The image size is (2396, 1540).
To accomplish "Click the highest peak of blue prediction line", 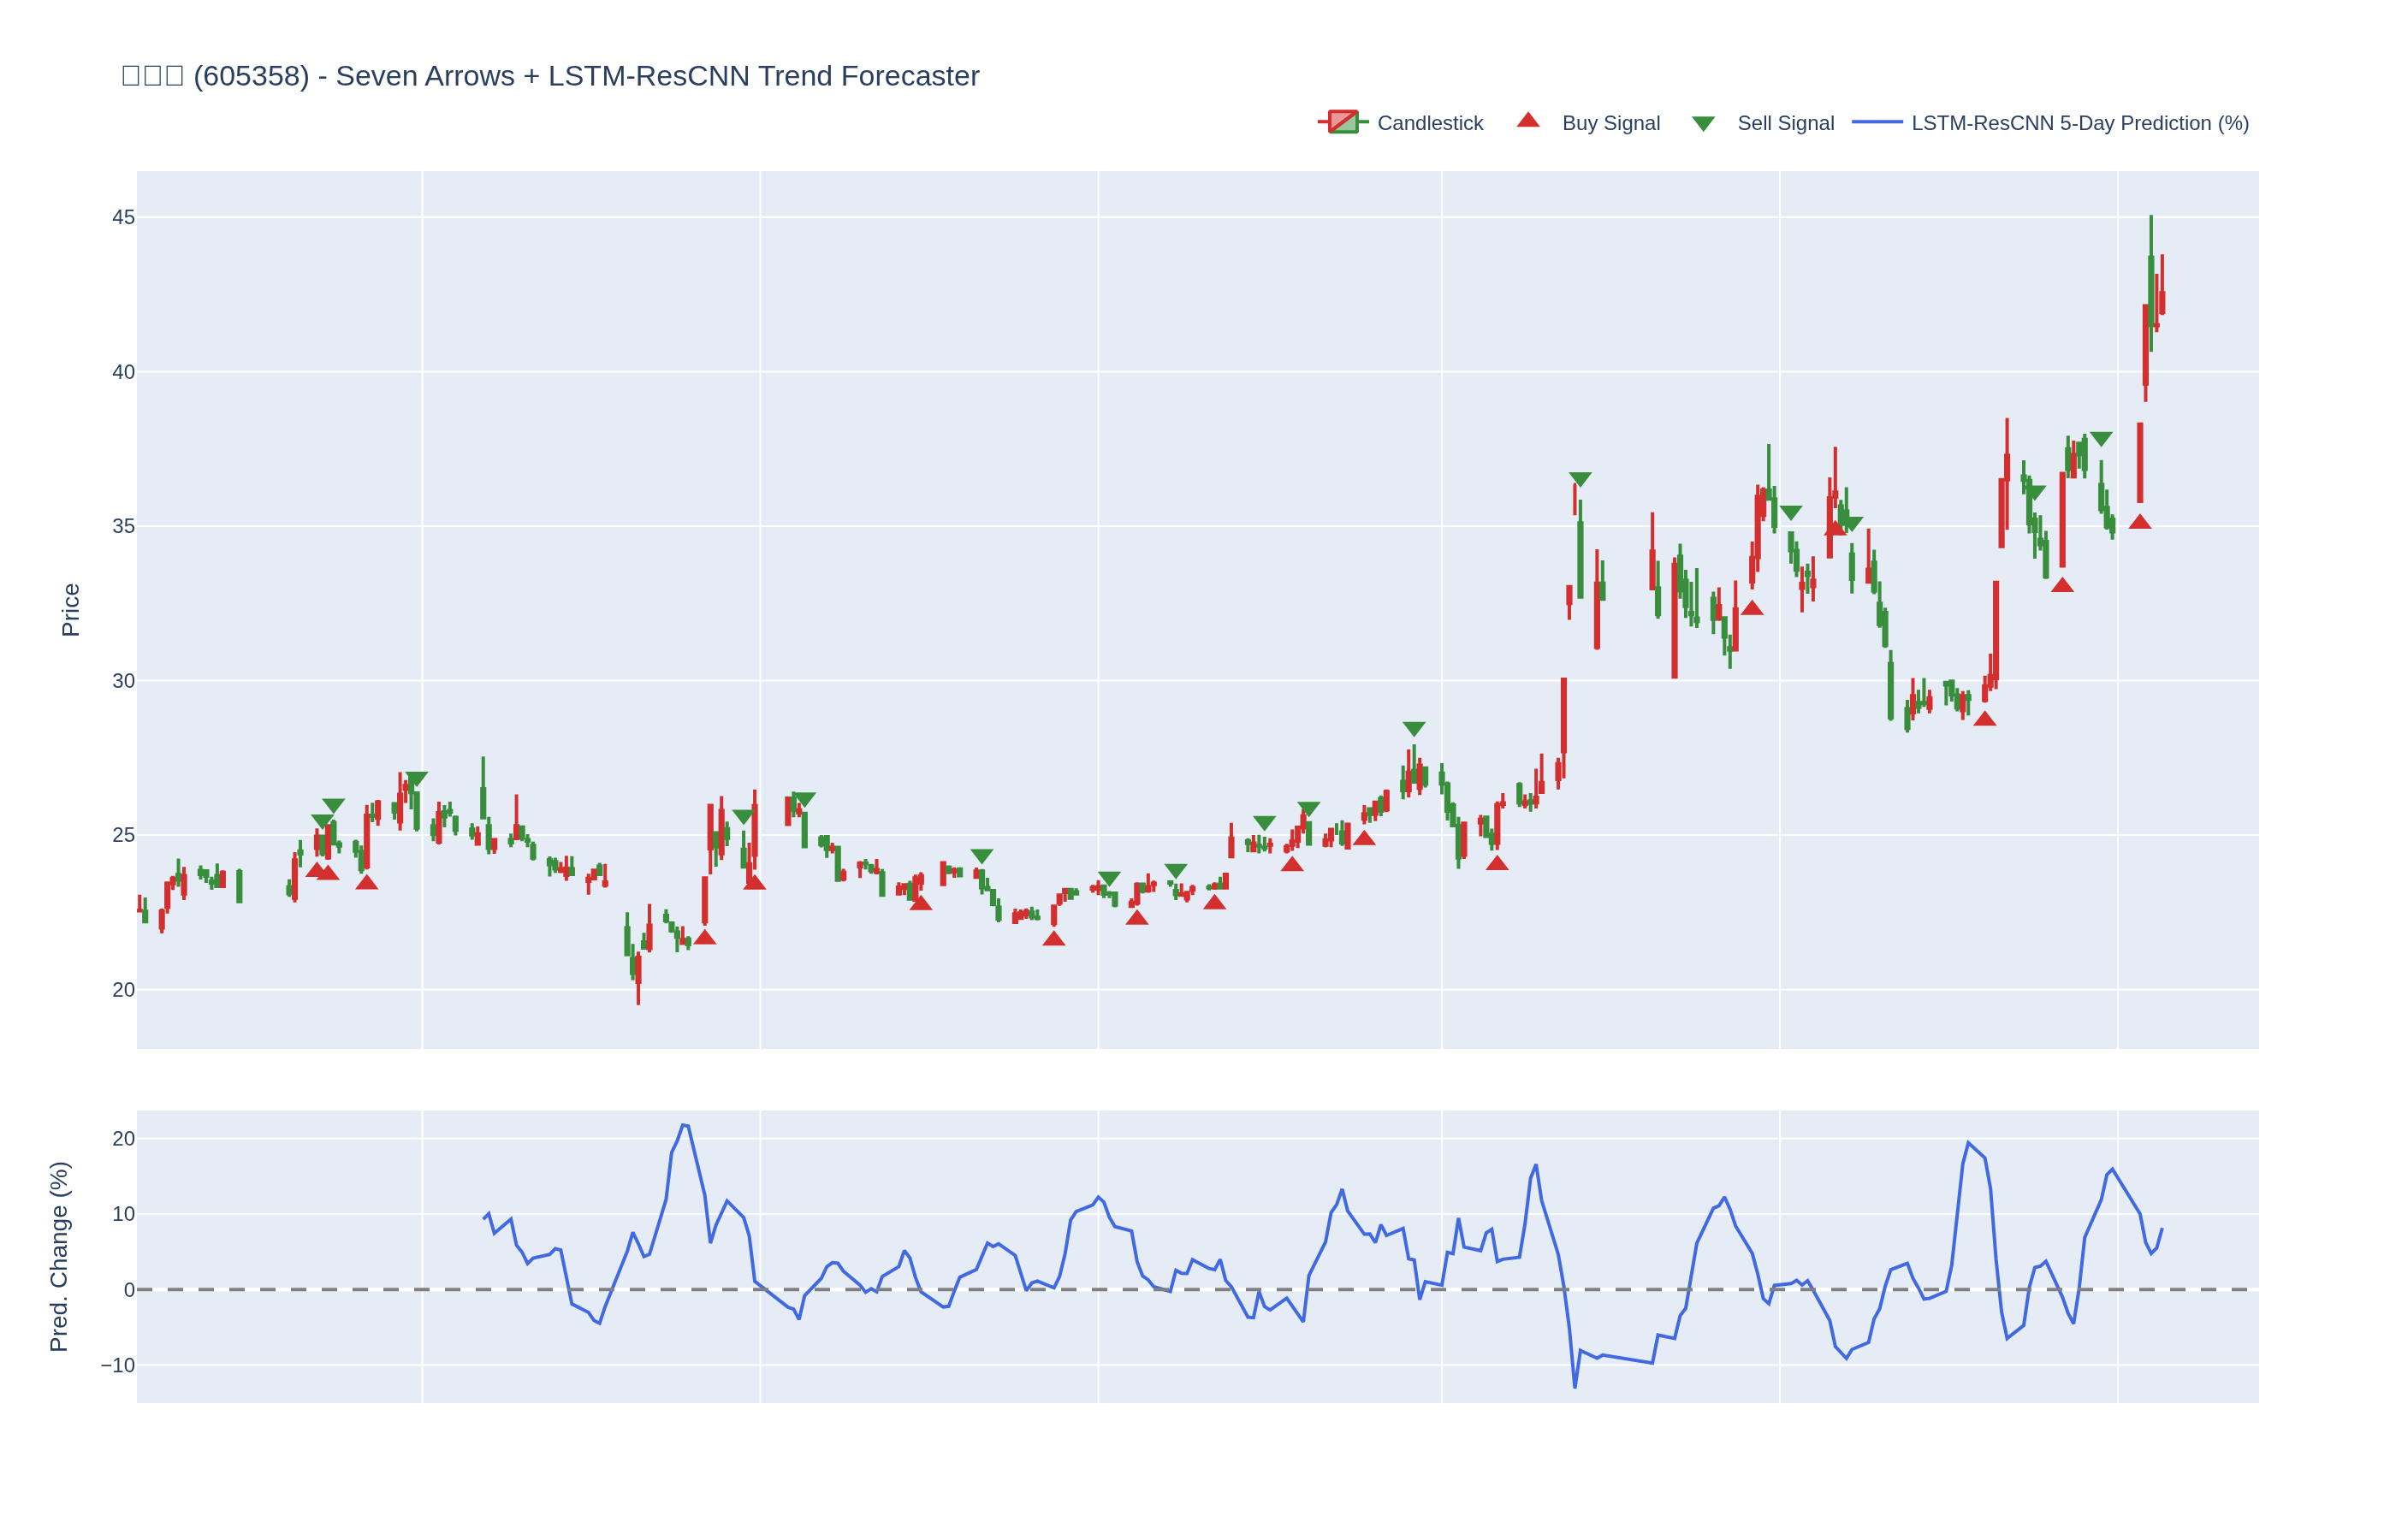I will coord(684,1125).
